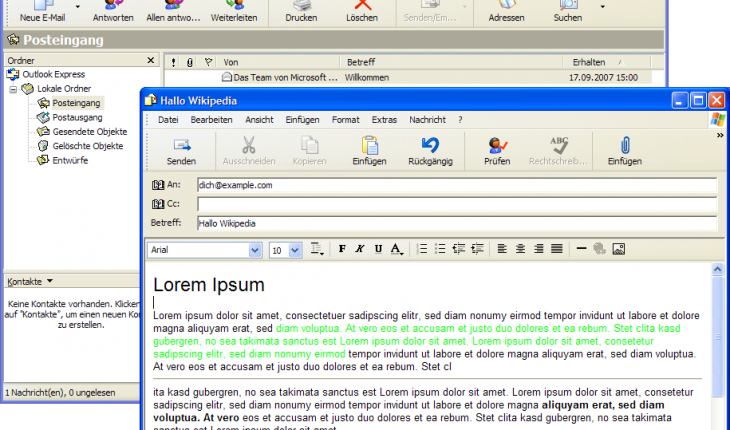Click the Cc: address book button
The height and width of the screenshot is (430, 730).
[166, 204]
